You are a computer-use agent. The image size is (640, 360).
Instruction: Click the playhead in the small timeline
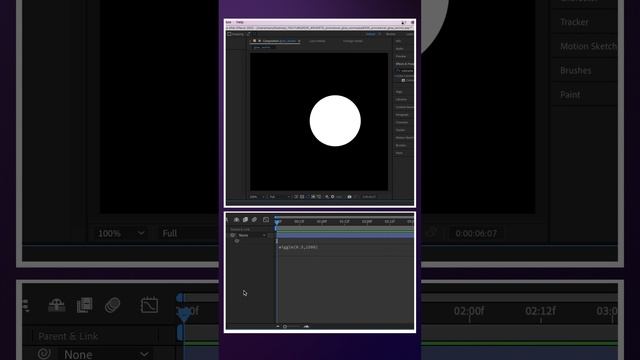pos(277,222)
